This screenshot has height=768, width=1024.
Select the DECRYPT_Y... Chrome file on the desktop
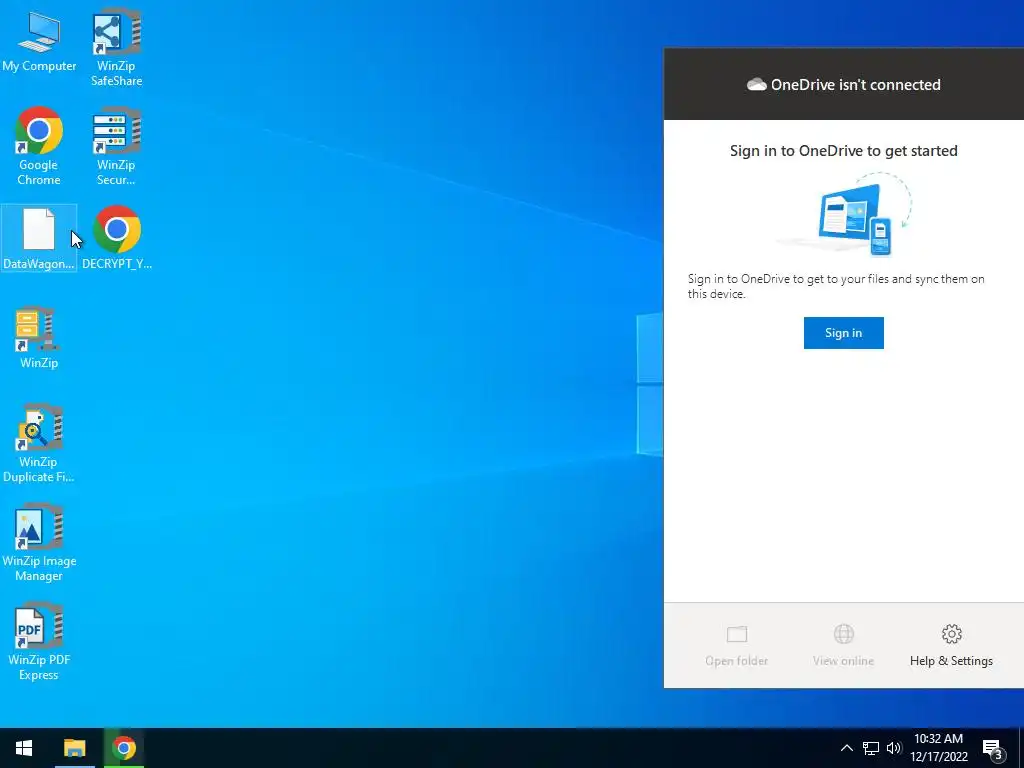click(117, 238)
